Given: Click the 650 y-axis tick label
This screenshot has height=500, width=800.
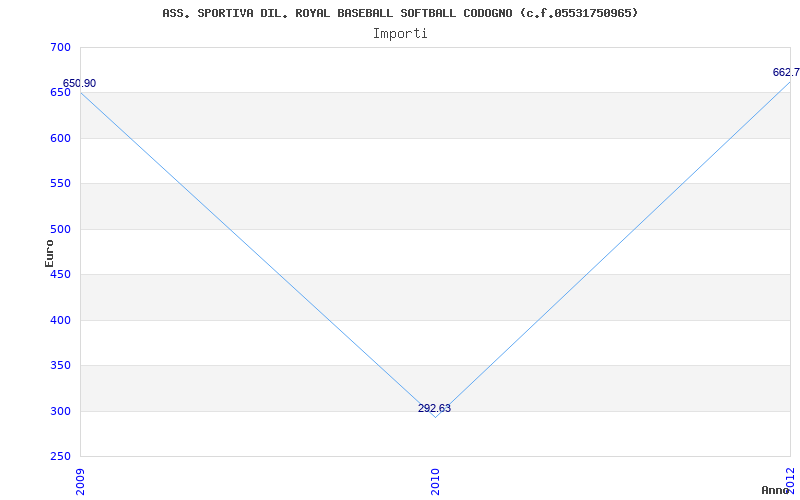Looking at the screenshot, I should [x=60, y=92].
